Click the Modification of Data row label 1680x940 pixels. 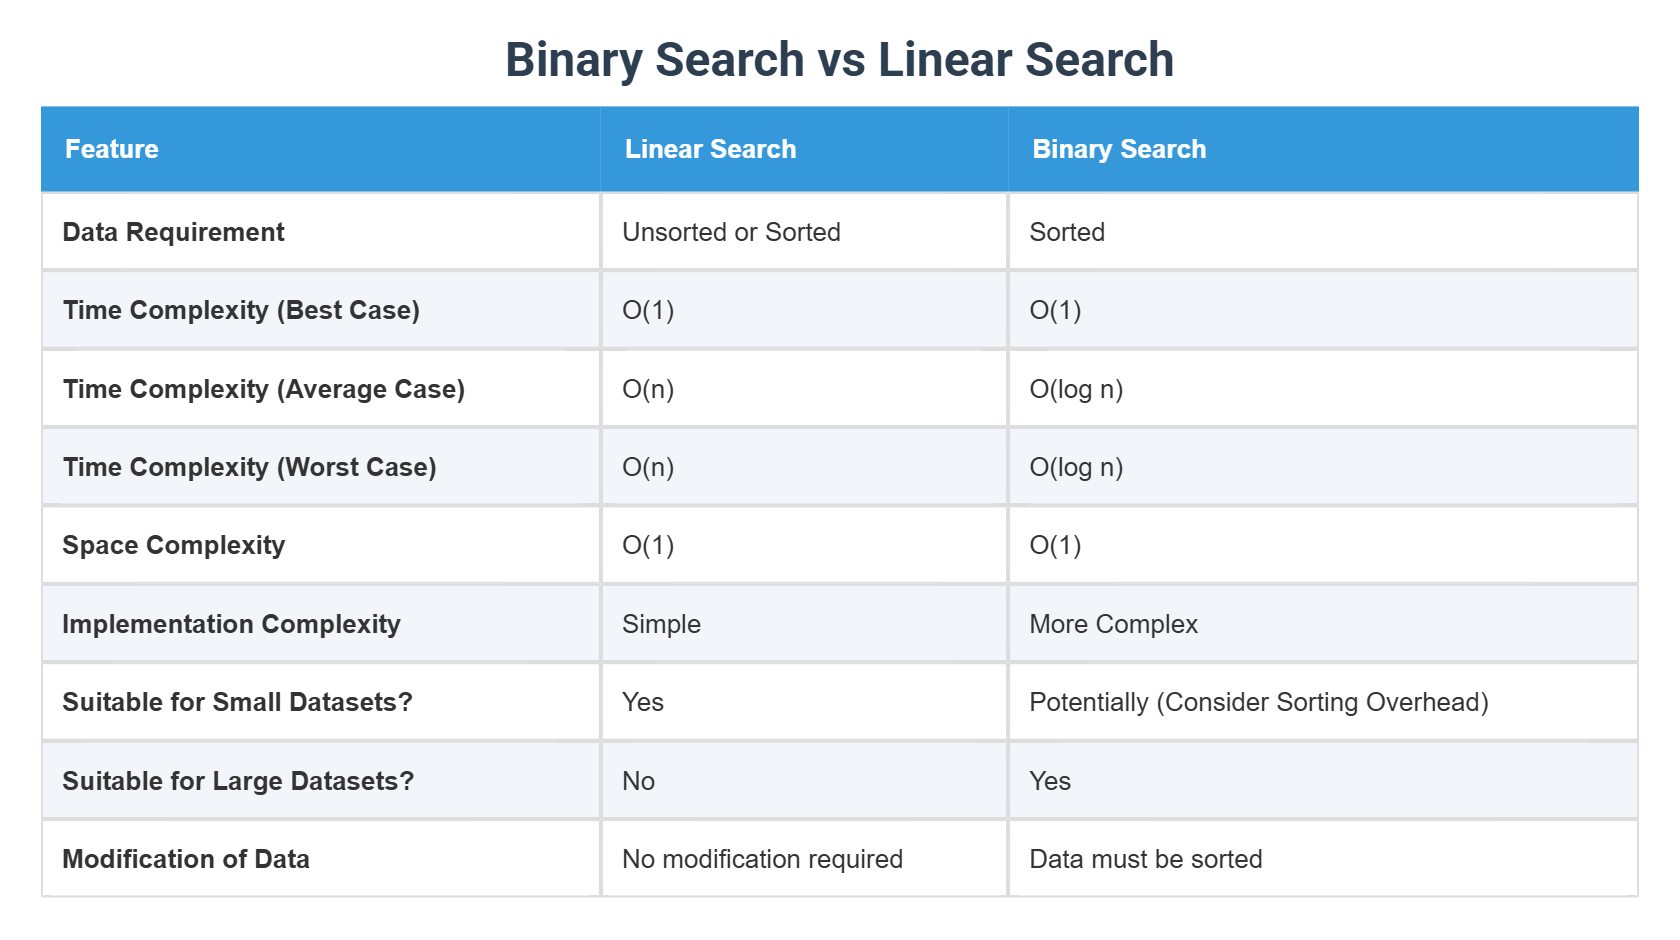click(186, 859)
